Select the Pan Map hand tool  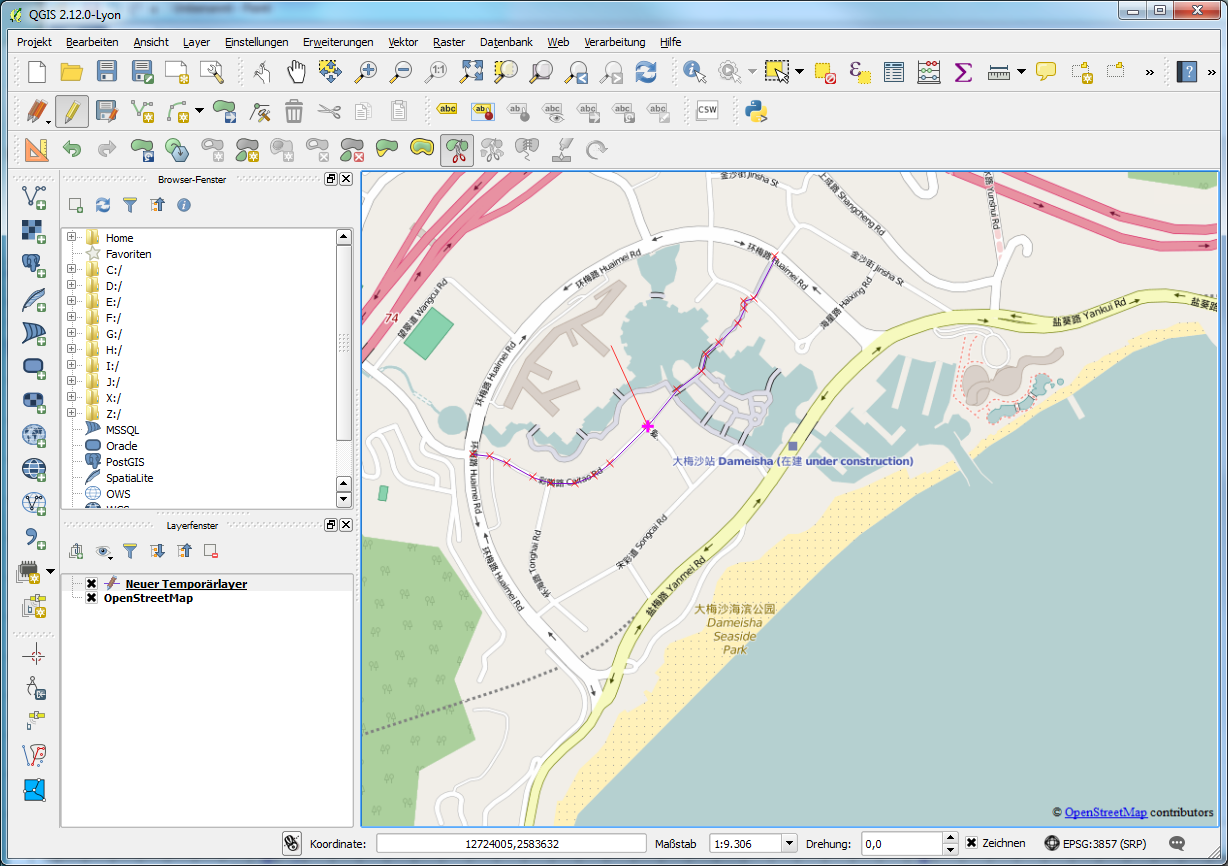click(297, 71)
